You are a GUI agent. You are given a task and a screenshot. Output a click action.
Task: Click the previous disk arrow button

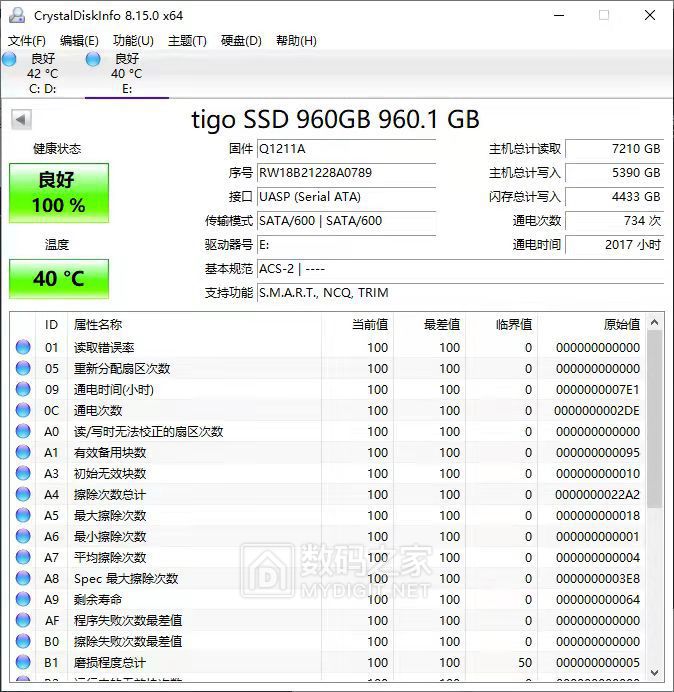(x=21, y=120)
